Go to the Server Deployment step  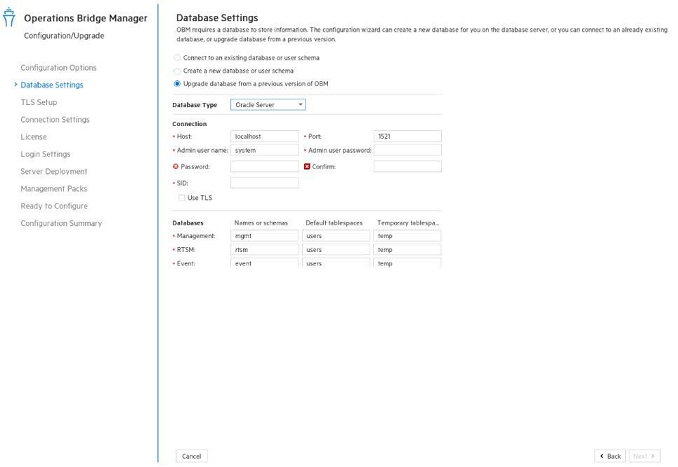point(54,171)
